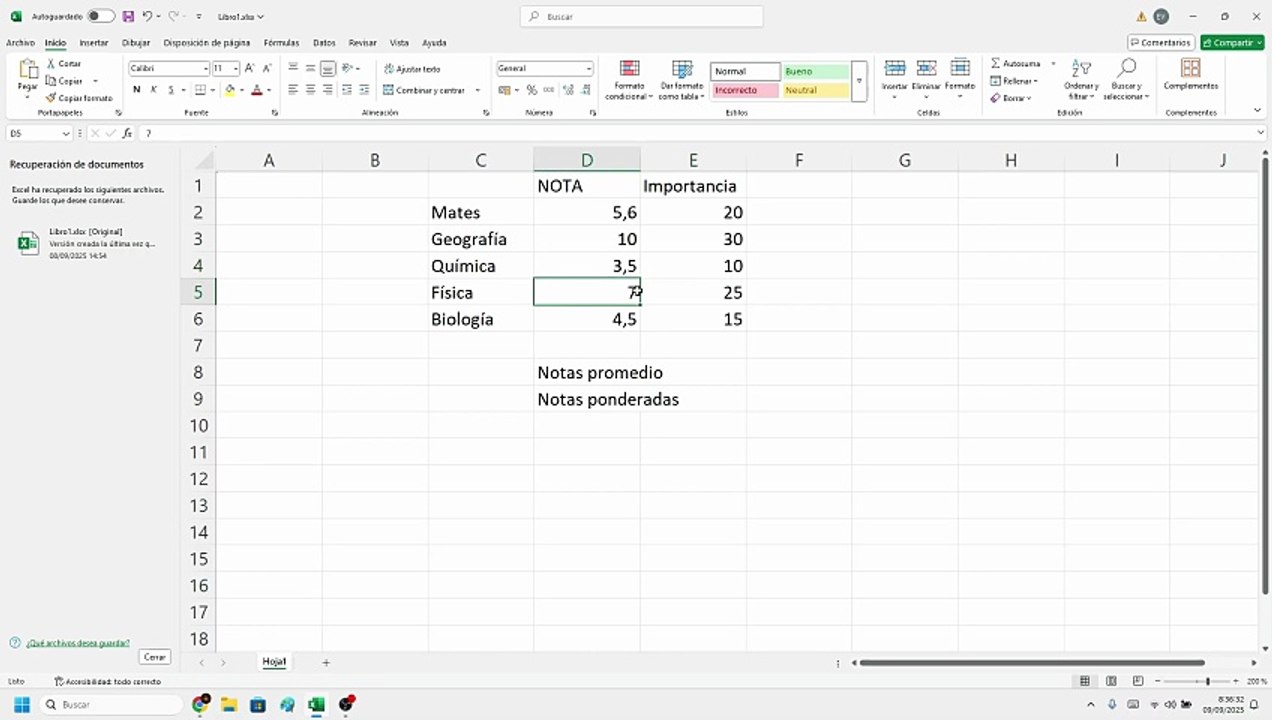Switch to the Fórmulas tab
Viewport: 1272px width, 720px height.
pyautogui.click(x=282, y=43)
